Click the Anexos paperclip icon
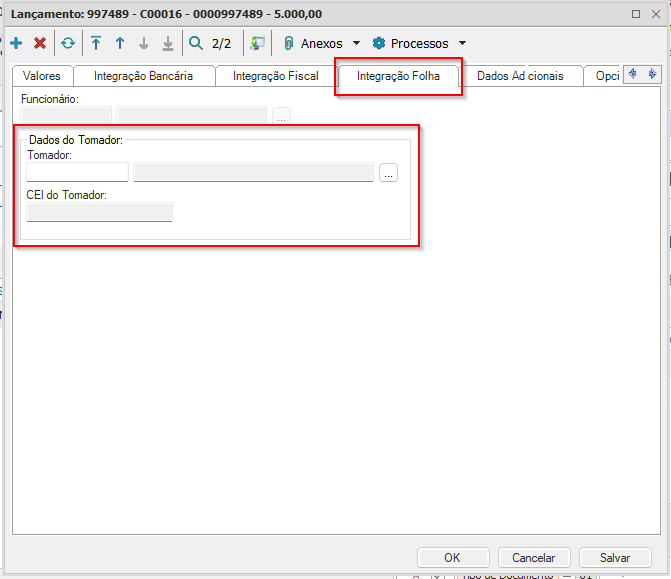671x579 pixels. [x=289, y=43]
